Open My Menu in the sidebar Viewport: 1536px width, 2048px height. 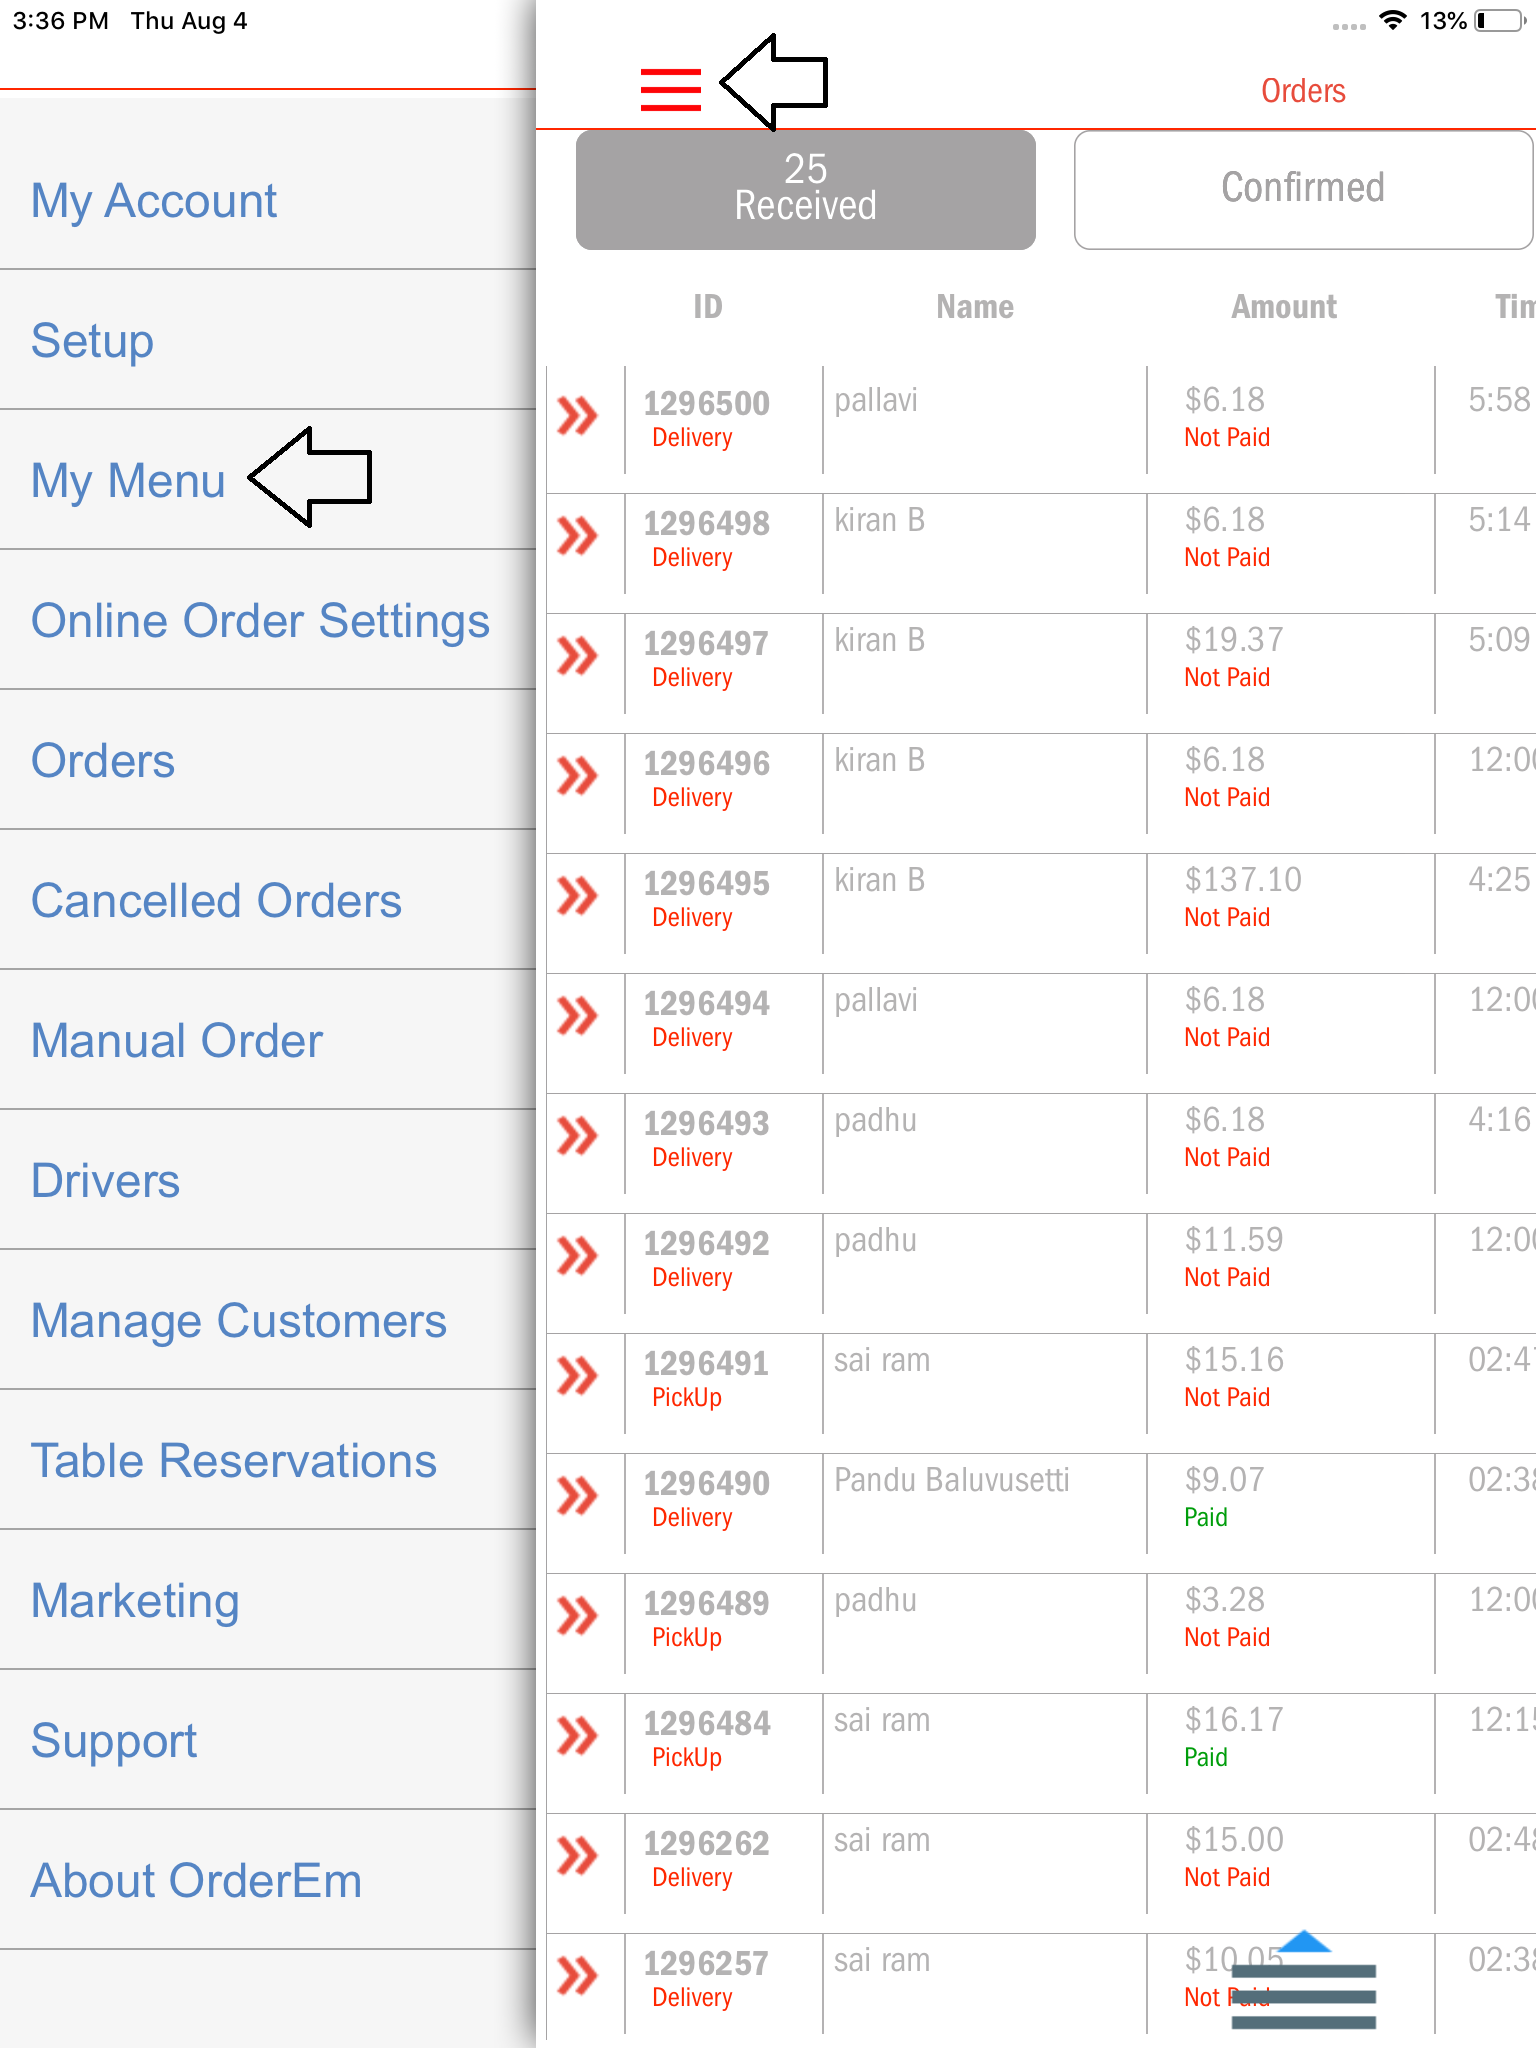click(129, 481)
